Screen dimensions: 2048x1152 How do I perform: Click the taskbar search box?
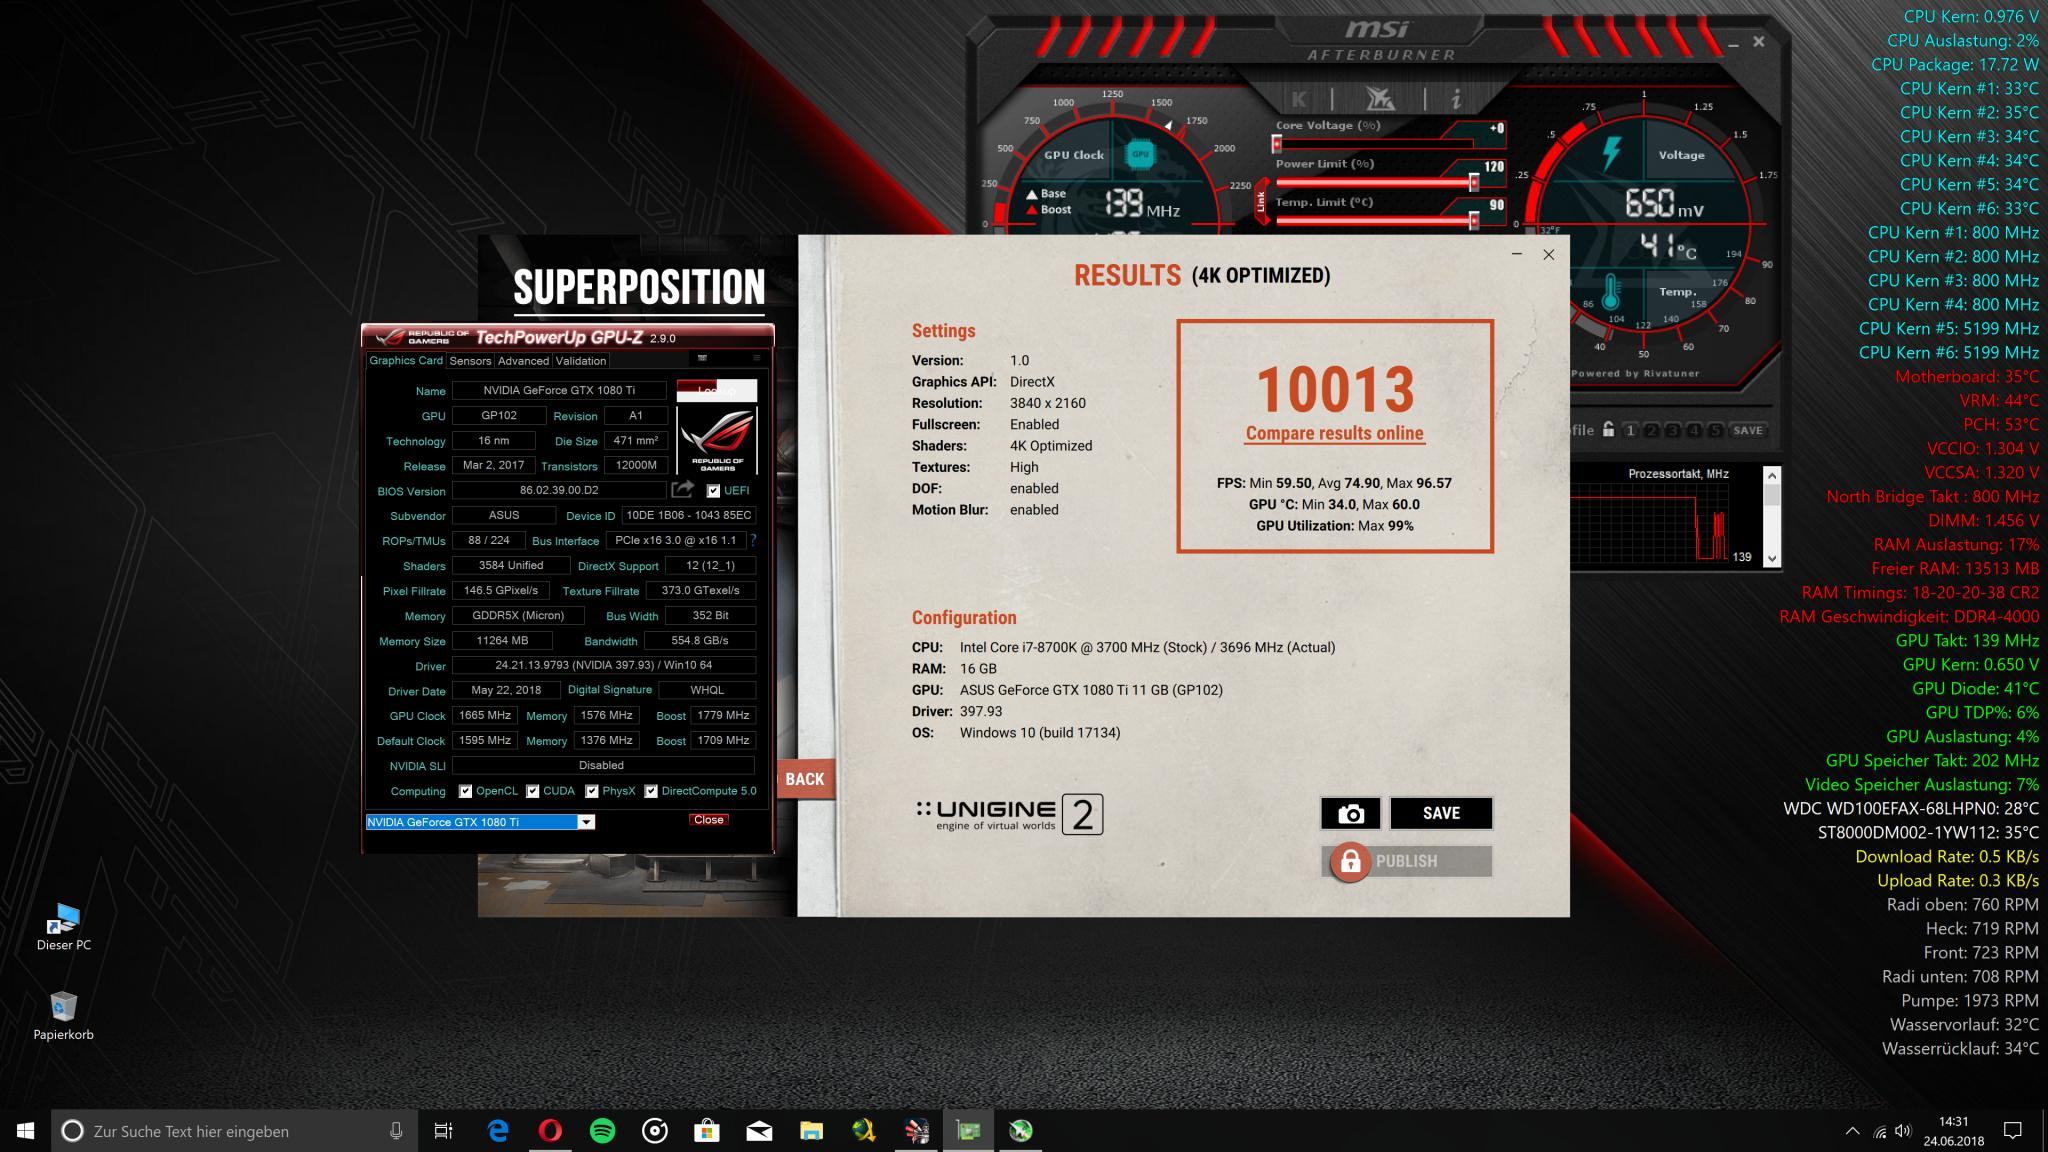233,1131
